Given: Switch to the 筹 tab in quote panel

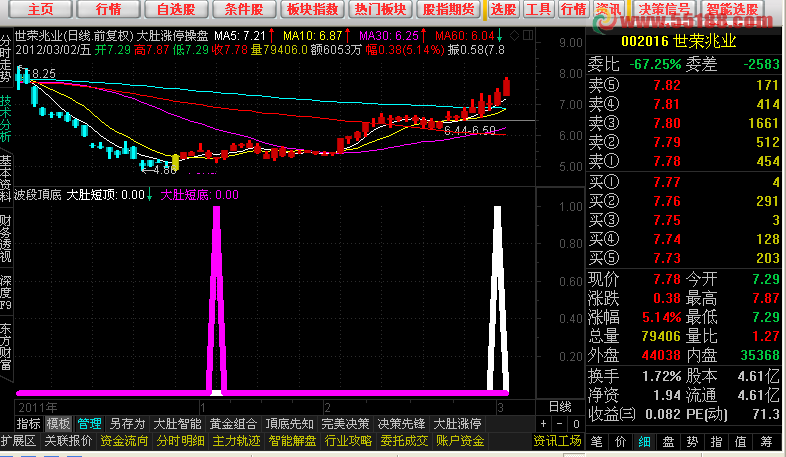Looking at the screenshot, I should pyautogui.click(x=766, y=441).
